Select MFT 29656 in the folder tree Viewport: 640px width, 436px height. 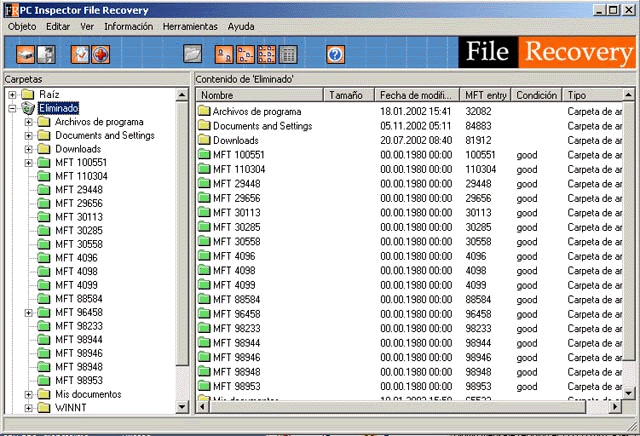(x=79, y=203)
